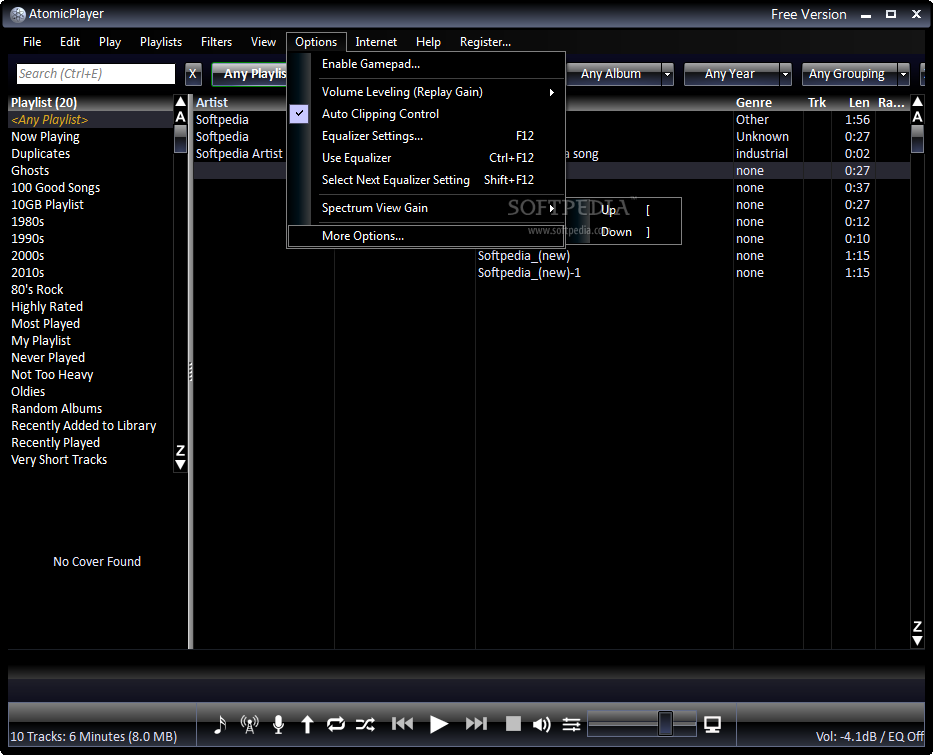Toggle shuffle mode
Viewport: 933px width, 755px height.
coord(365,724)
